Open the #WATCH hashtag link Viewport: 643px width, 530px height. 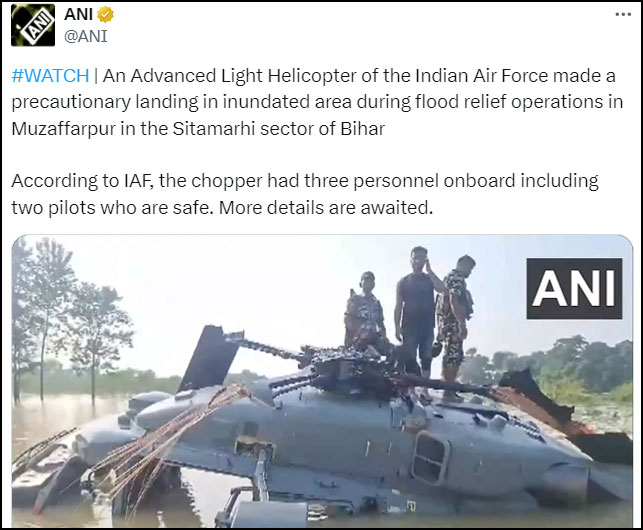tap(50, 76)
